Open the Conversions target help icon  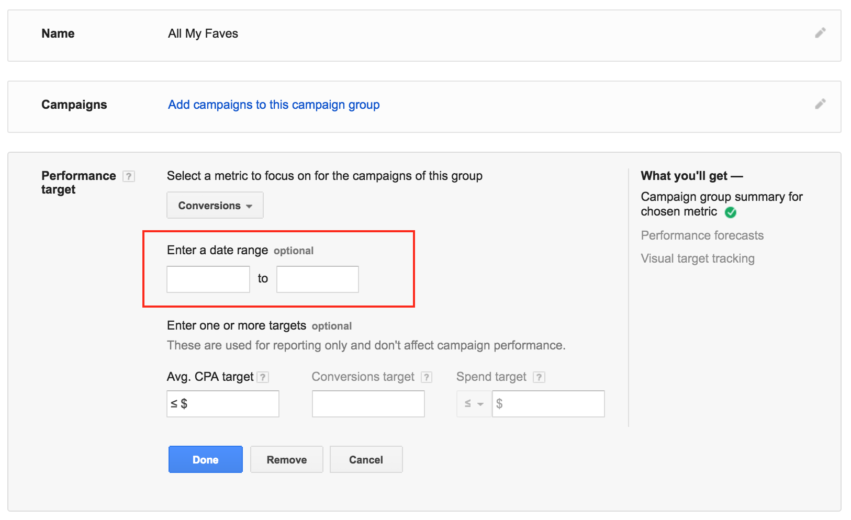tap(427, 377)
